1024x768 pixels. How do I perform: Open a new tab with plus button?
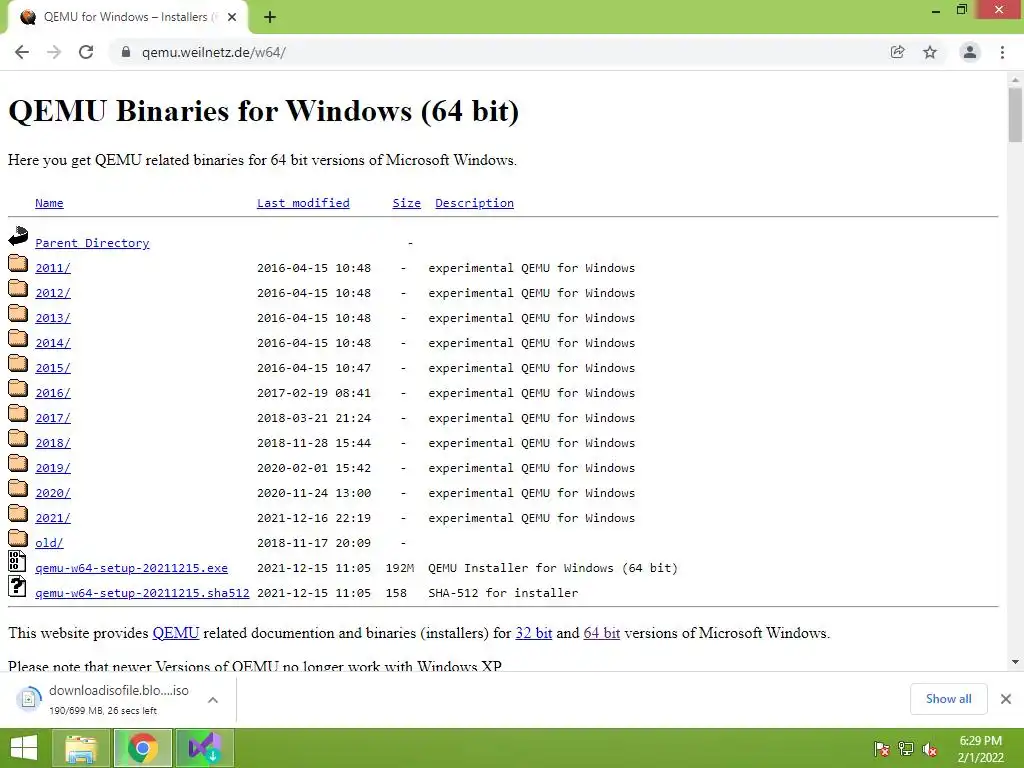coord(270,17)
